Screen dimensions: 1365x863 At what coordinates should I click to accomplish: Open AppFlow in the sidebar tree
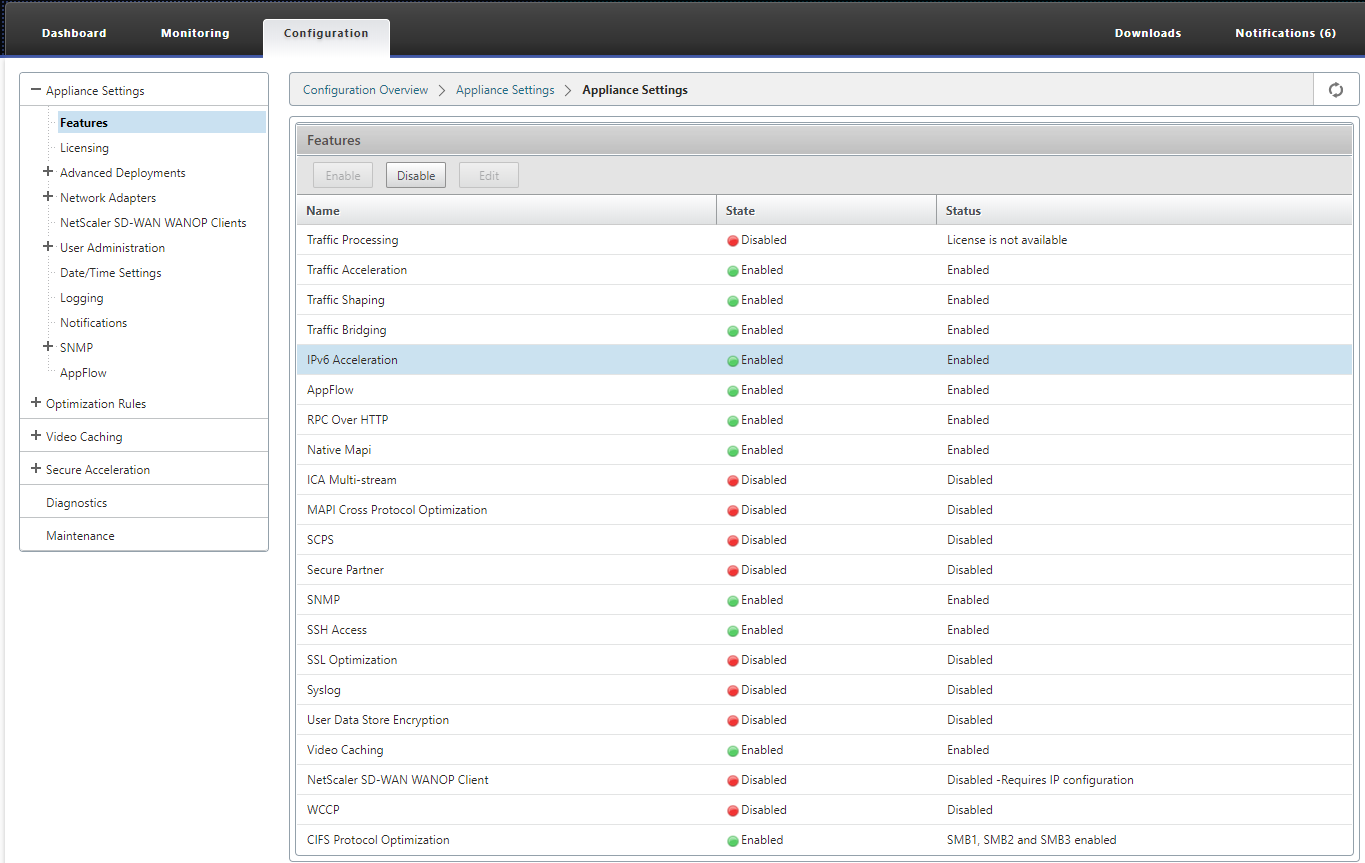click(x=83, y=373)
